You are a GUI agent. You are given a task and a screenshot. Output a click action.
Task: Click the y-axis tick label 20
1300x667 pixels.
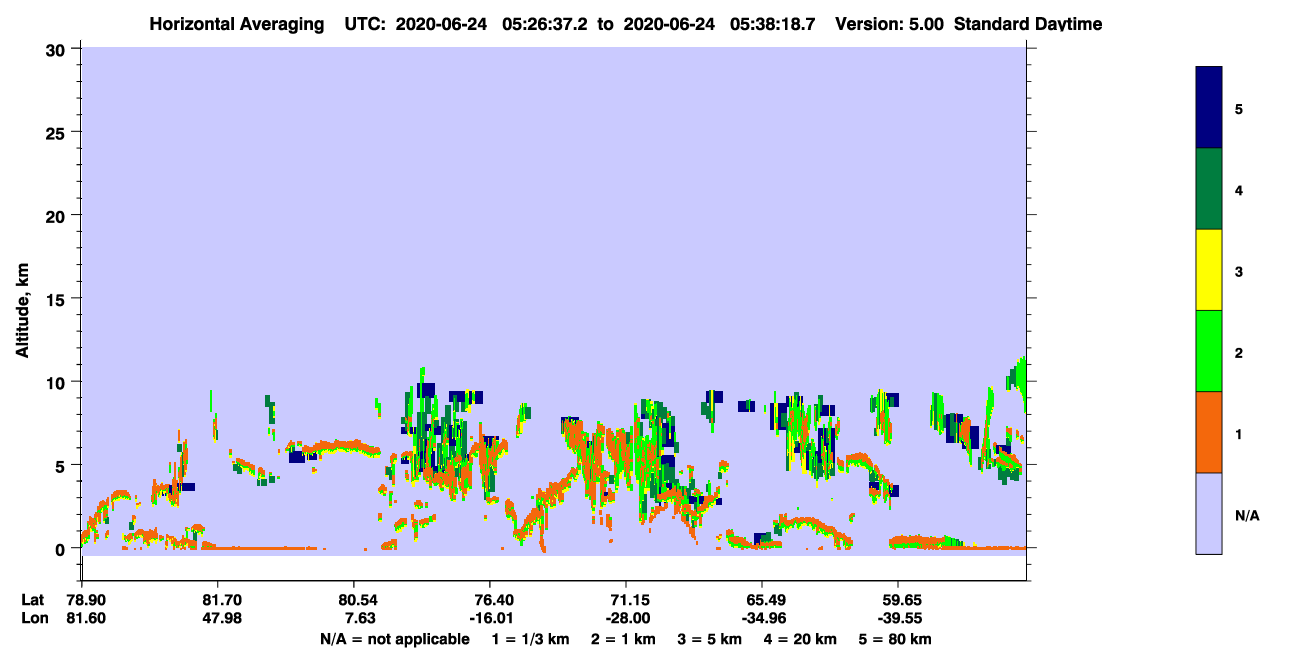click(x=58, y=215)
